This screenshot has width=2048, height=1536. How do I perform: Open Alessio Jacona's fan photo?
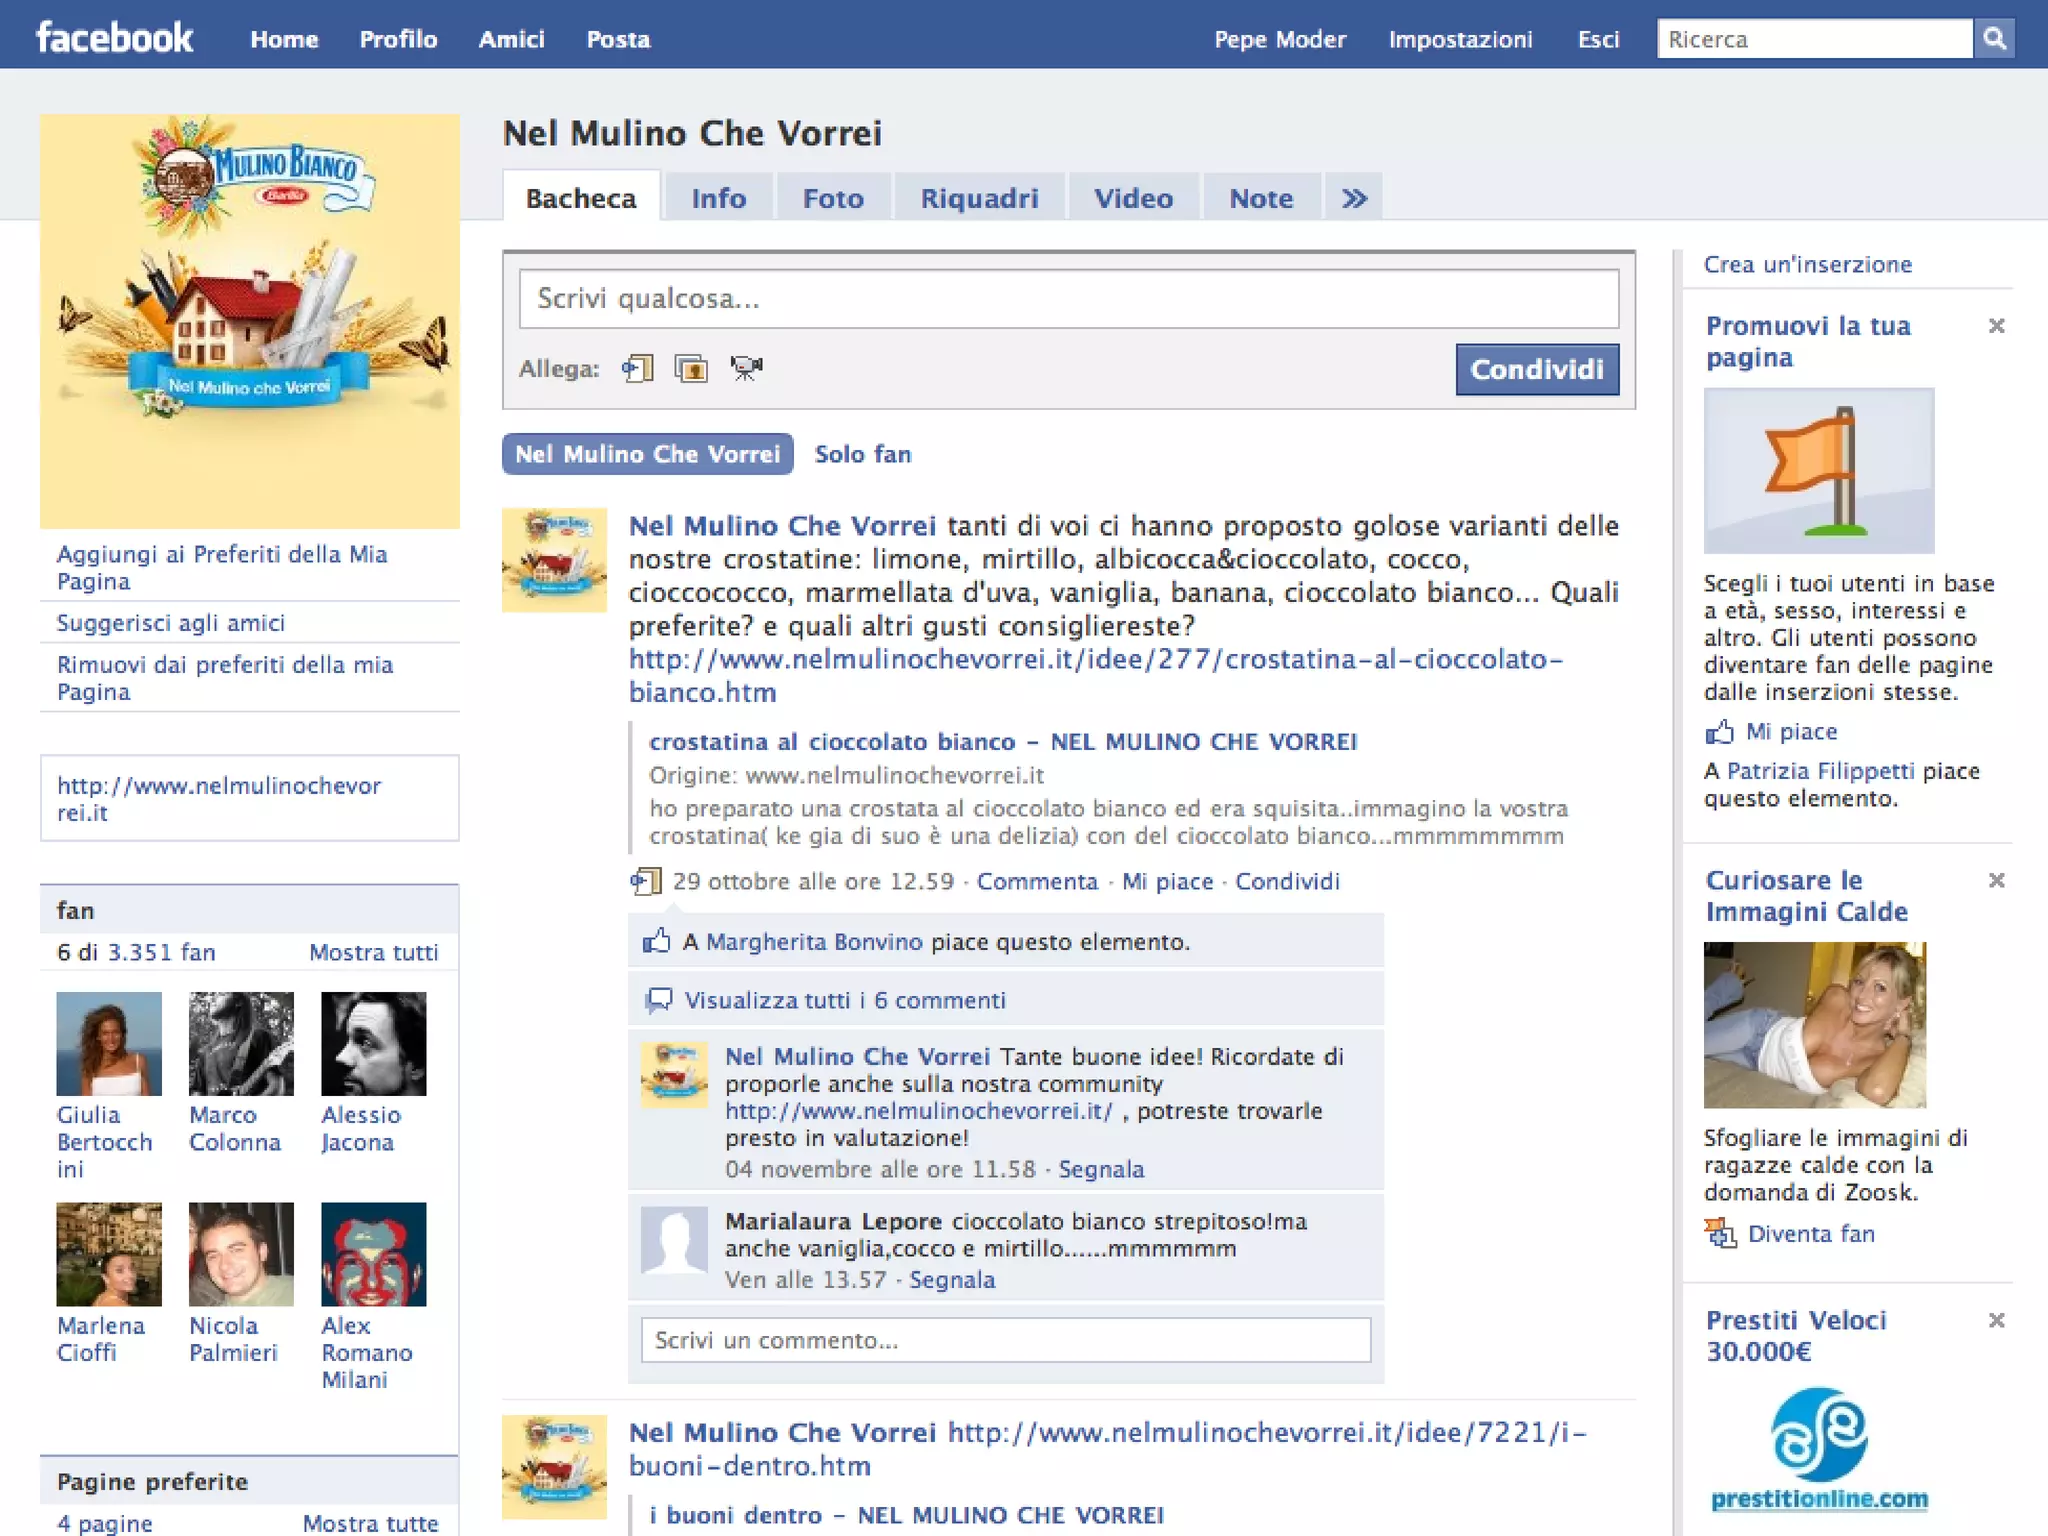373,1044
